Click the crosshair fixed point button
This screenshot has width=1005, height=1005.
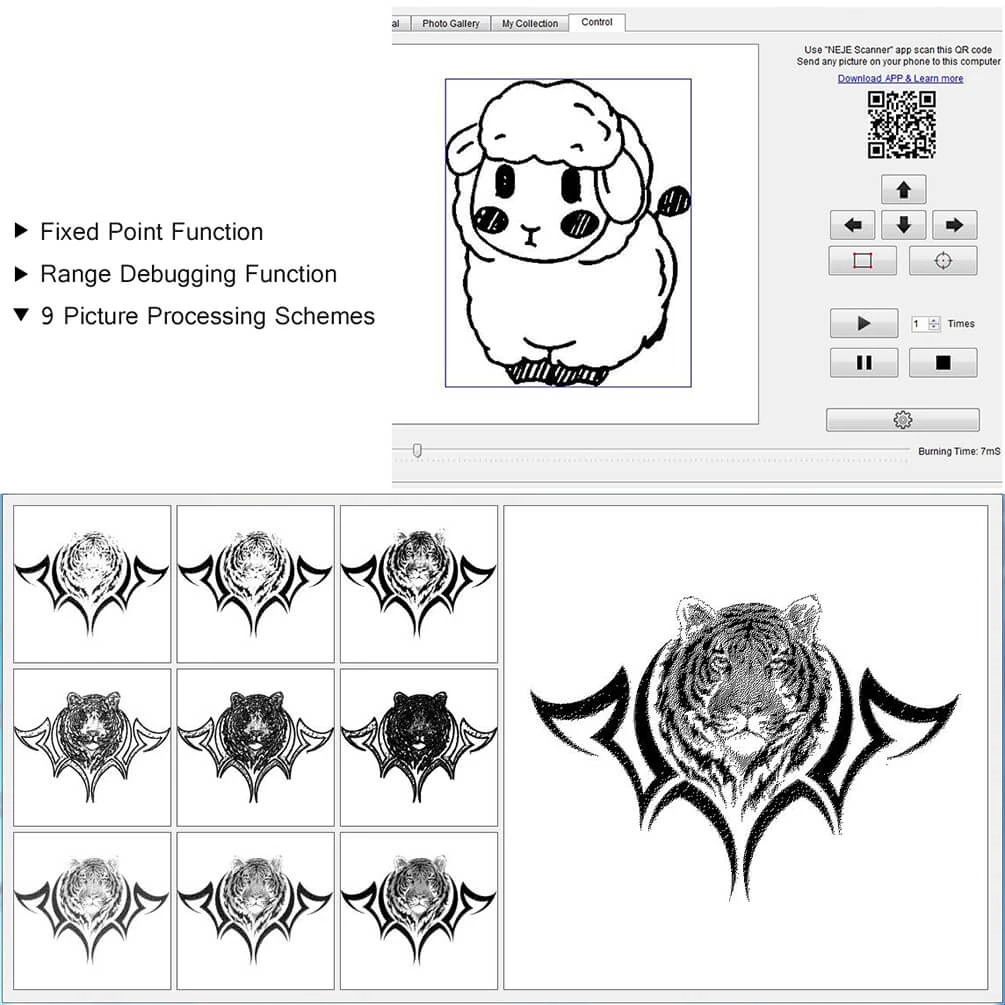[943, 261]
